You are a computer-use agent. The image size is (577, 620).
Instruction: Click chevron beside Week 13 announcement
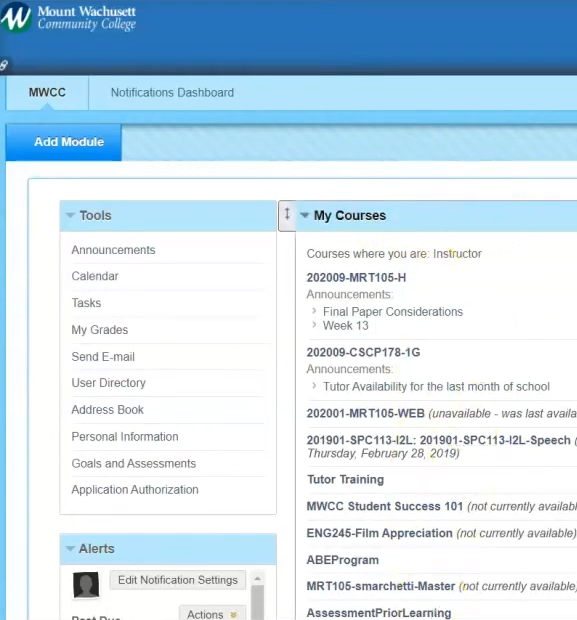(x=314, y=325)
